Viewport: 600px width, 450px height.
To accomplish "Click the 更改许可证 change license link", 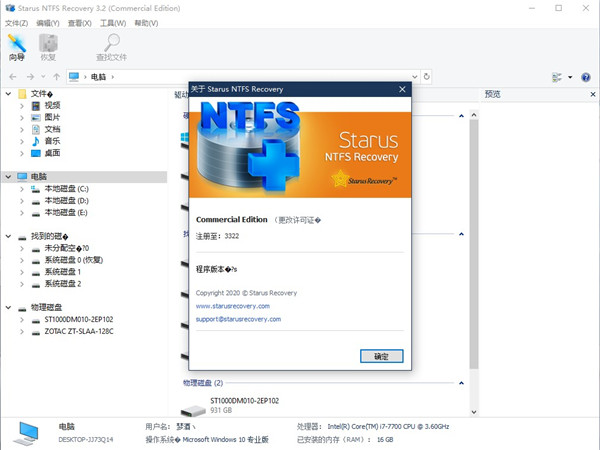I will pyautogui.click(x=297, y=220).
